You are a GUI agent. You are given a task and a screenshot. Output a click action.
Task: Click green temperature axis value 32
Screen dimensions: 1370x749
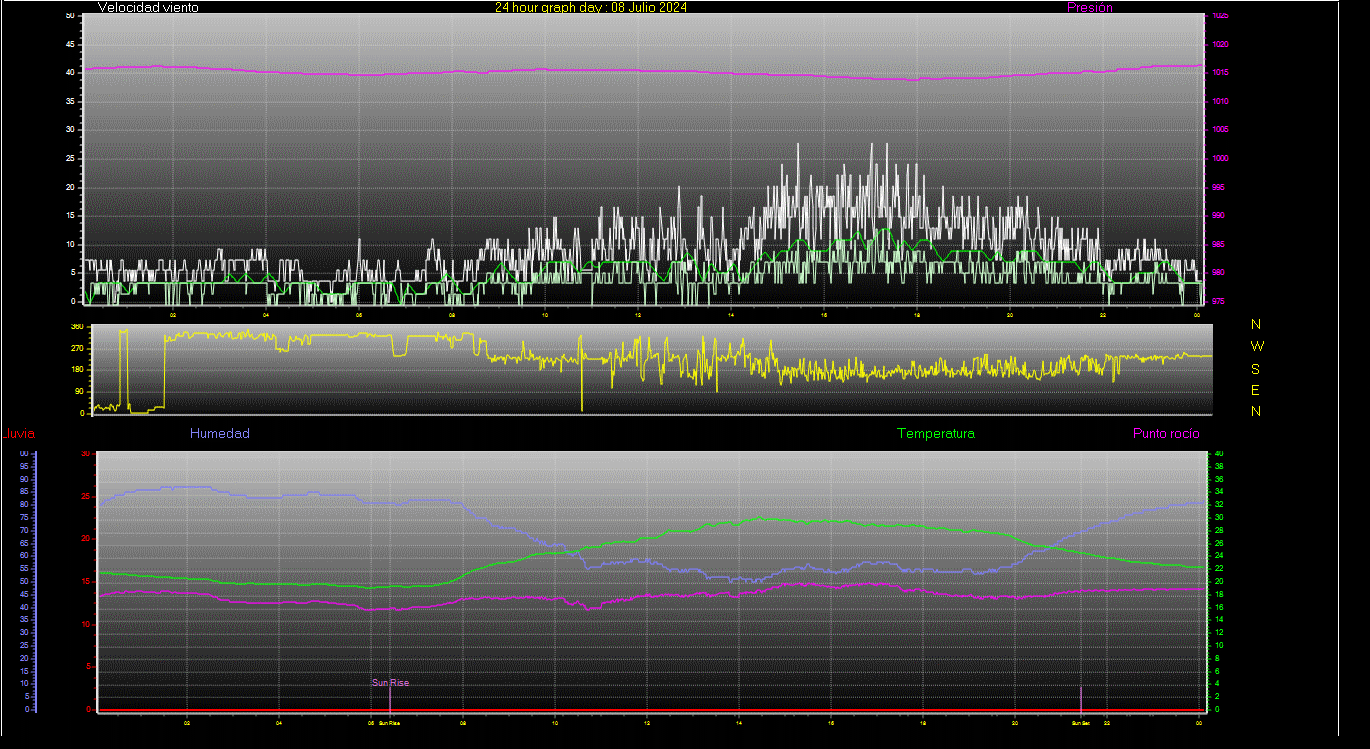pos(1217,505)
